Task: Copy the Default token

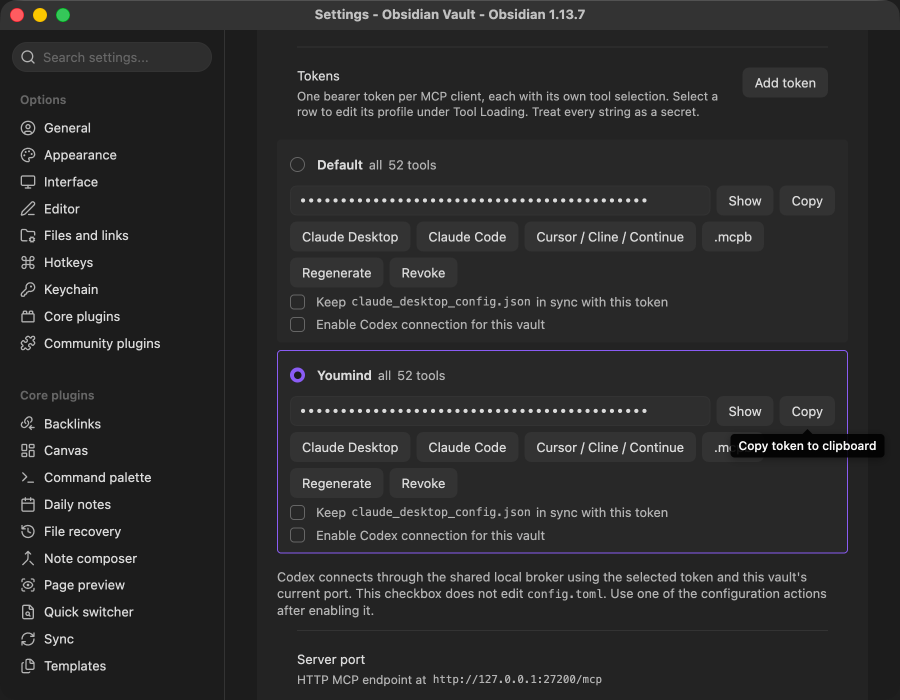Action: (x=806, y=201)
